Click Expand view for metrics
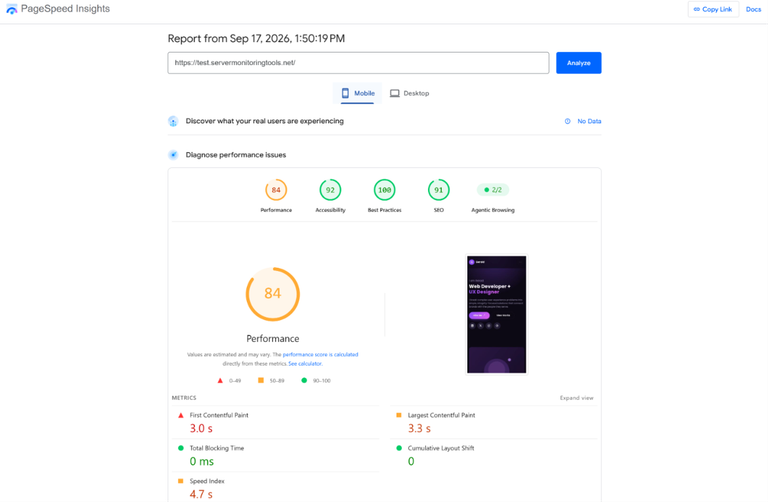 tap(576, 398)
